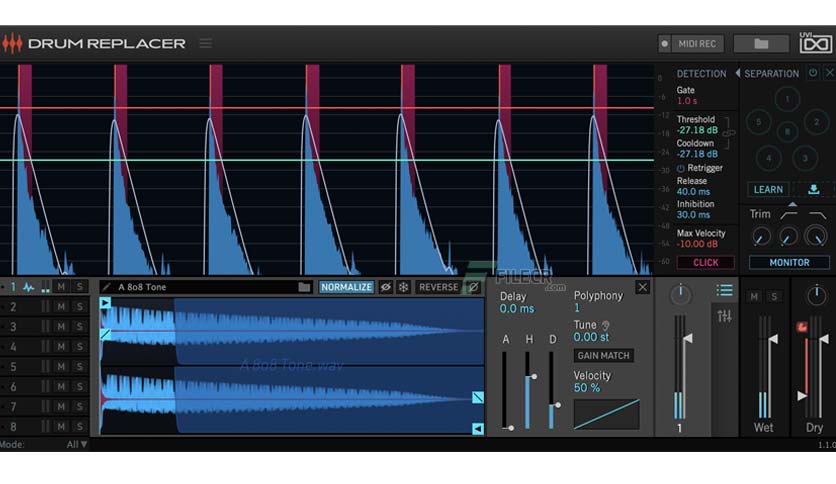Mute drum slot 3
This screenshot has height=484, width=836.
[x=61, y=326]
